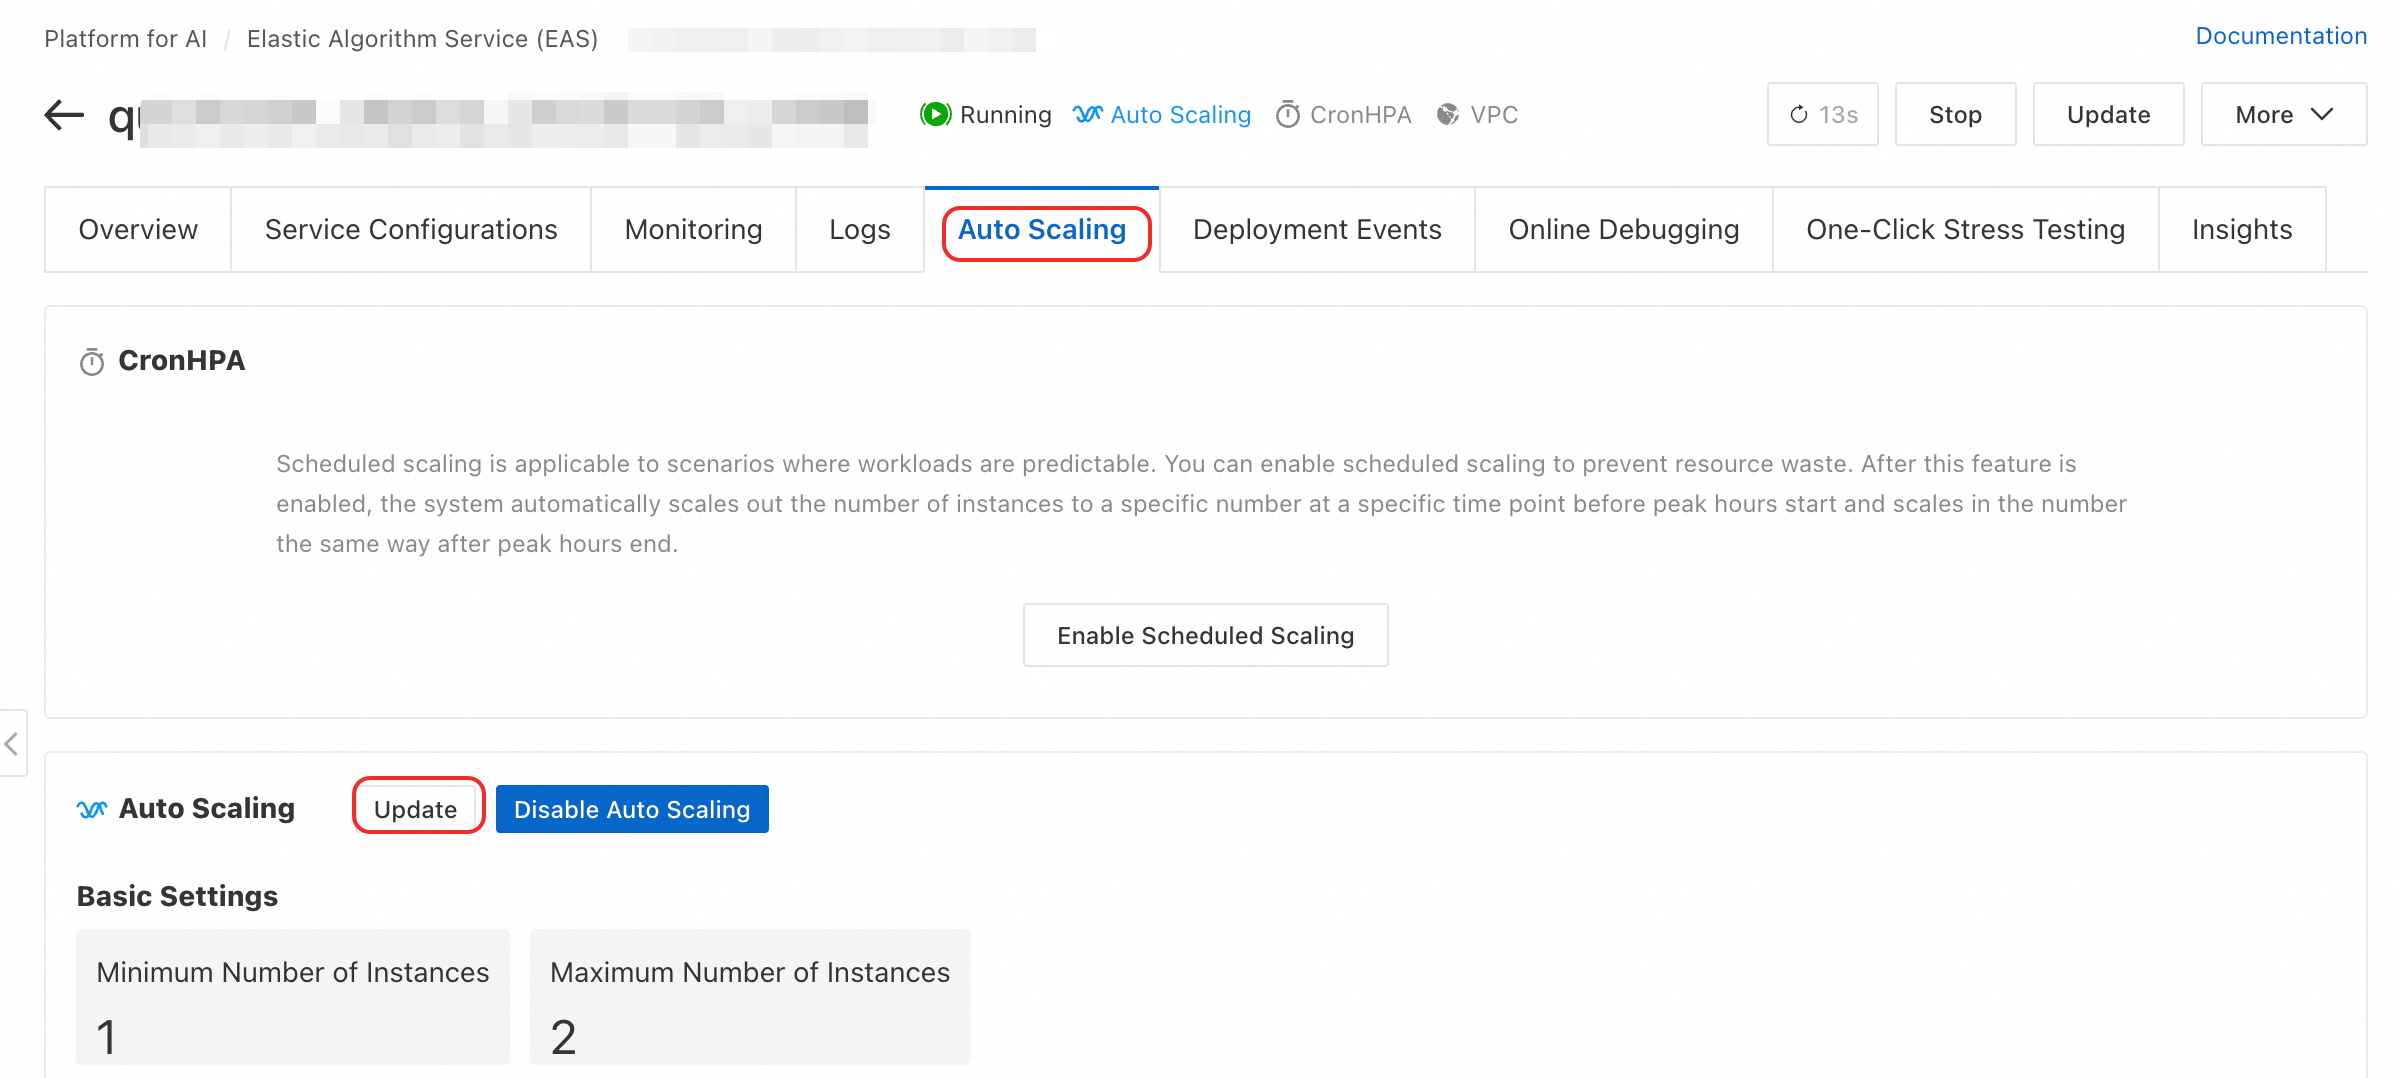The height and width of the screenshot is (1078, 2400).
Task: Expand the collapsed left sidebar arrow
Action: pyautogui.click(x=12, y=743)
